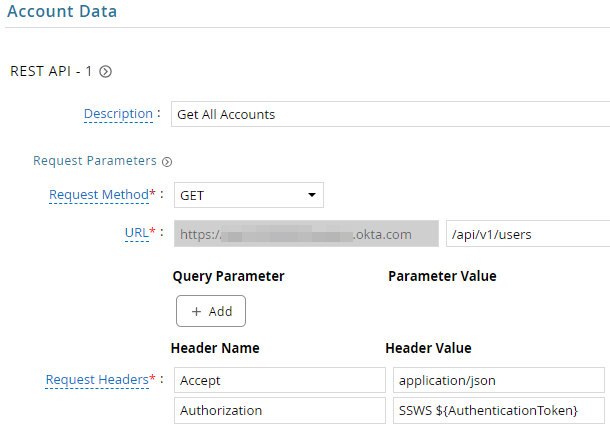Collapse the Request Parameters arrow icon
Image resolution: width=610 pixels, height=427 pixels.
pyautogui.click(x=167, y=162)
